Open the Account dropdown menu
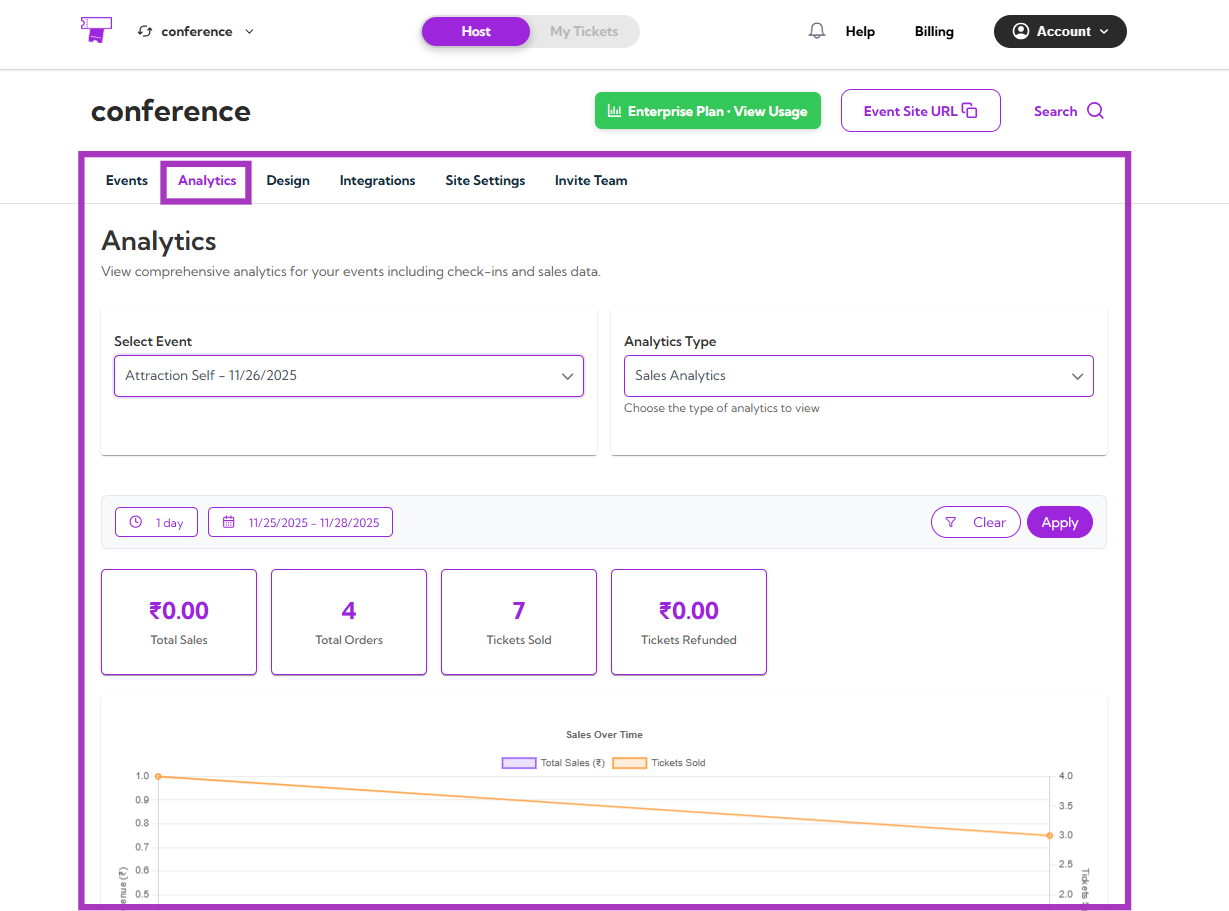The image size is (1229, 911). 1060,31
